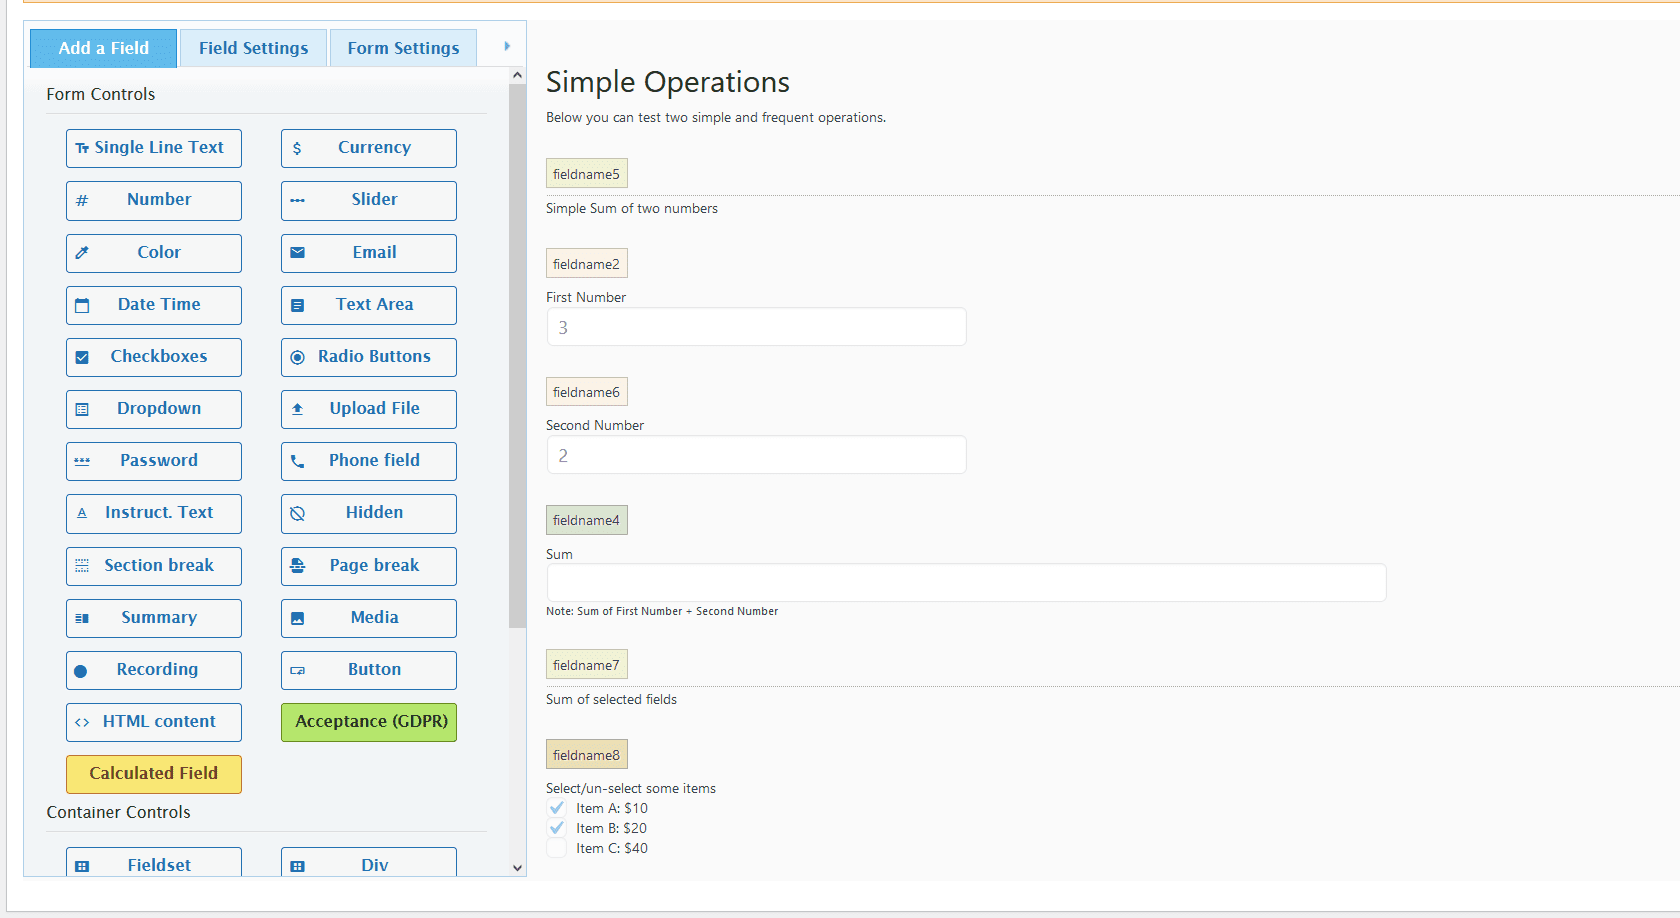
Task: Add an Acceptance (GDPR) field
Action: (x=369, y=721)
